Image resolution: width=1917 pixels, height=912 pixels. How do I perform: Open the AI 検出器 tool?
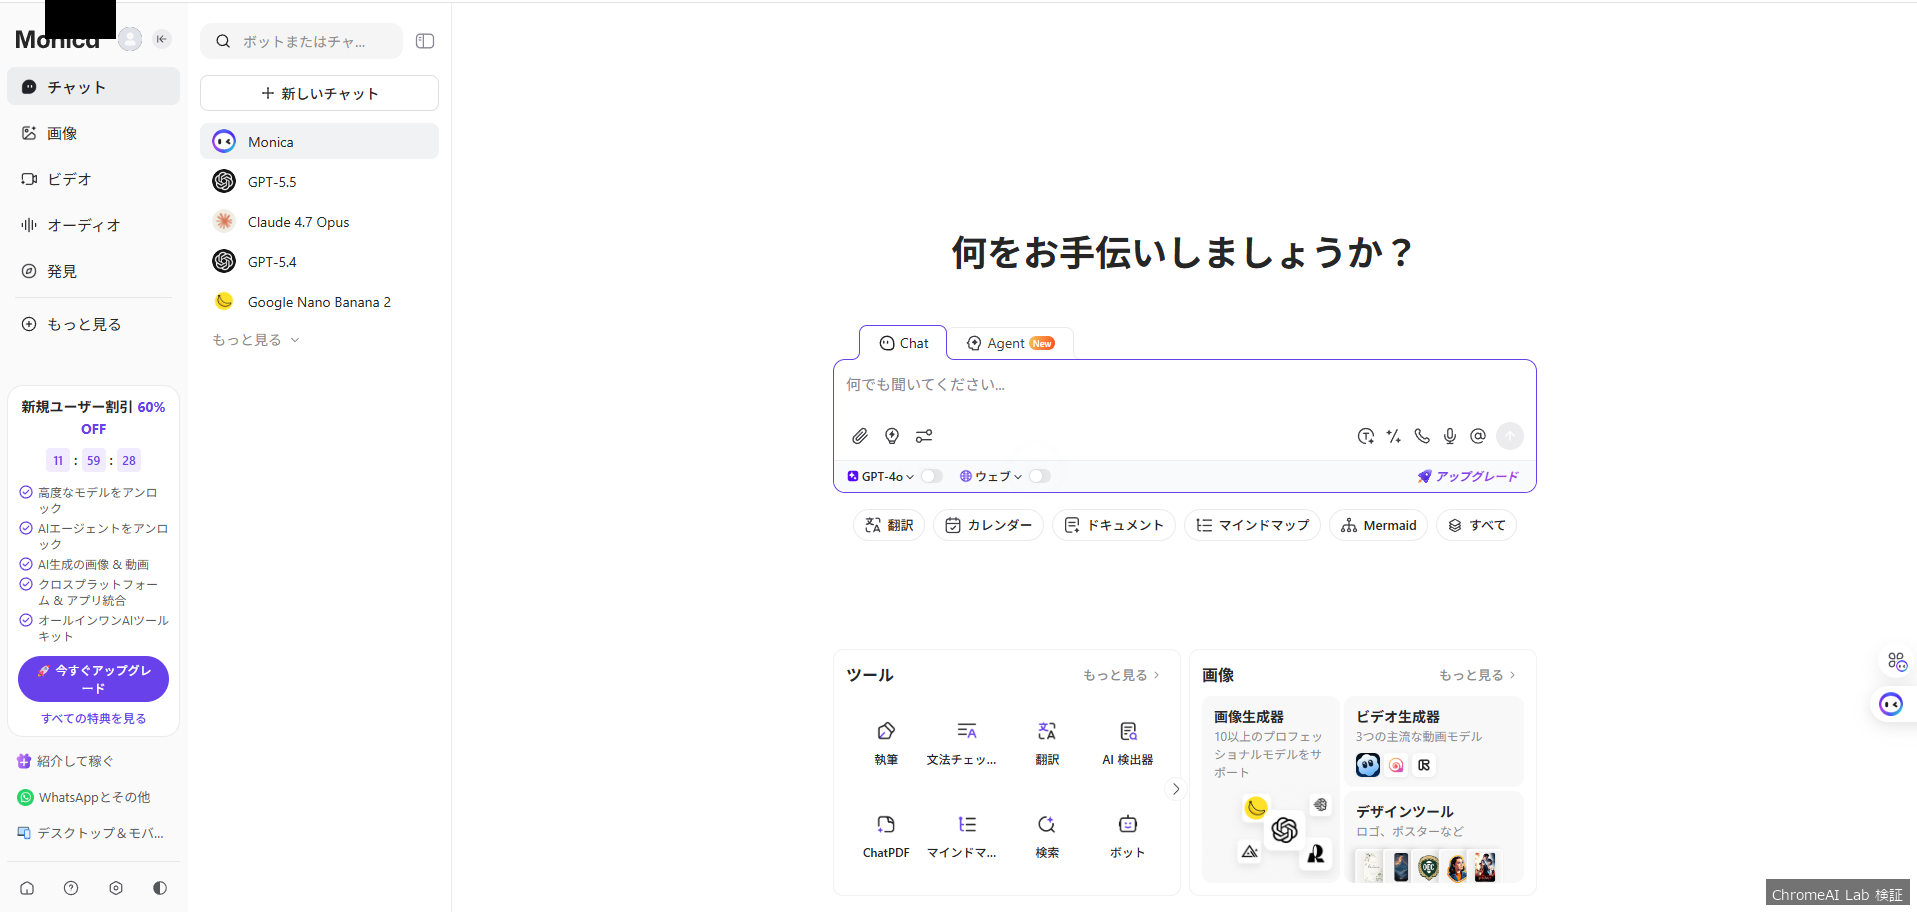(1127, 743)
